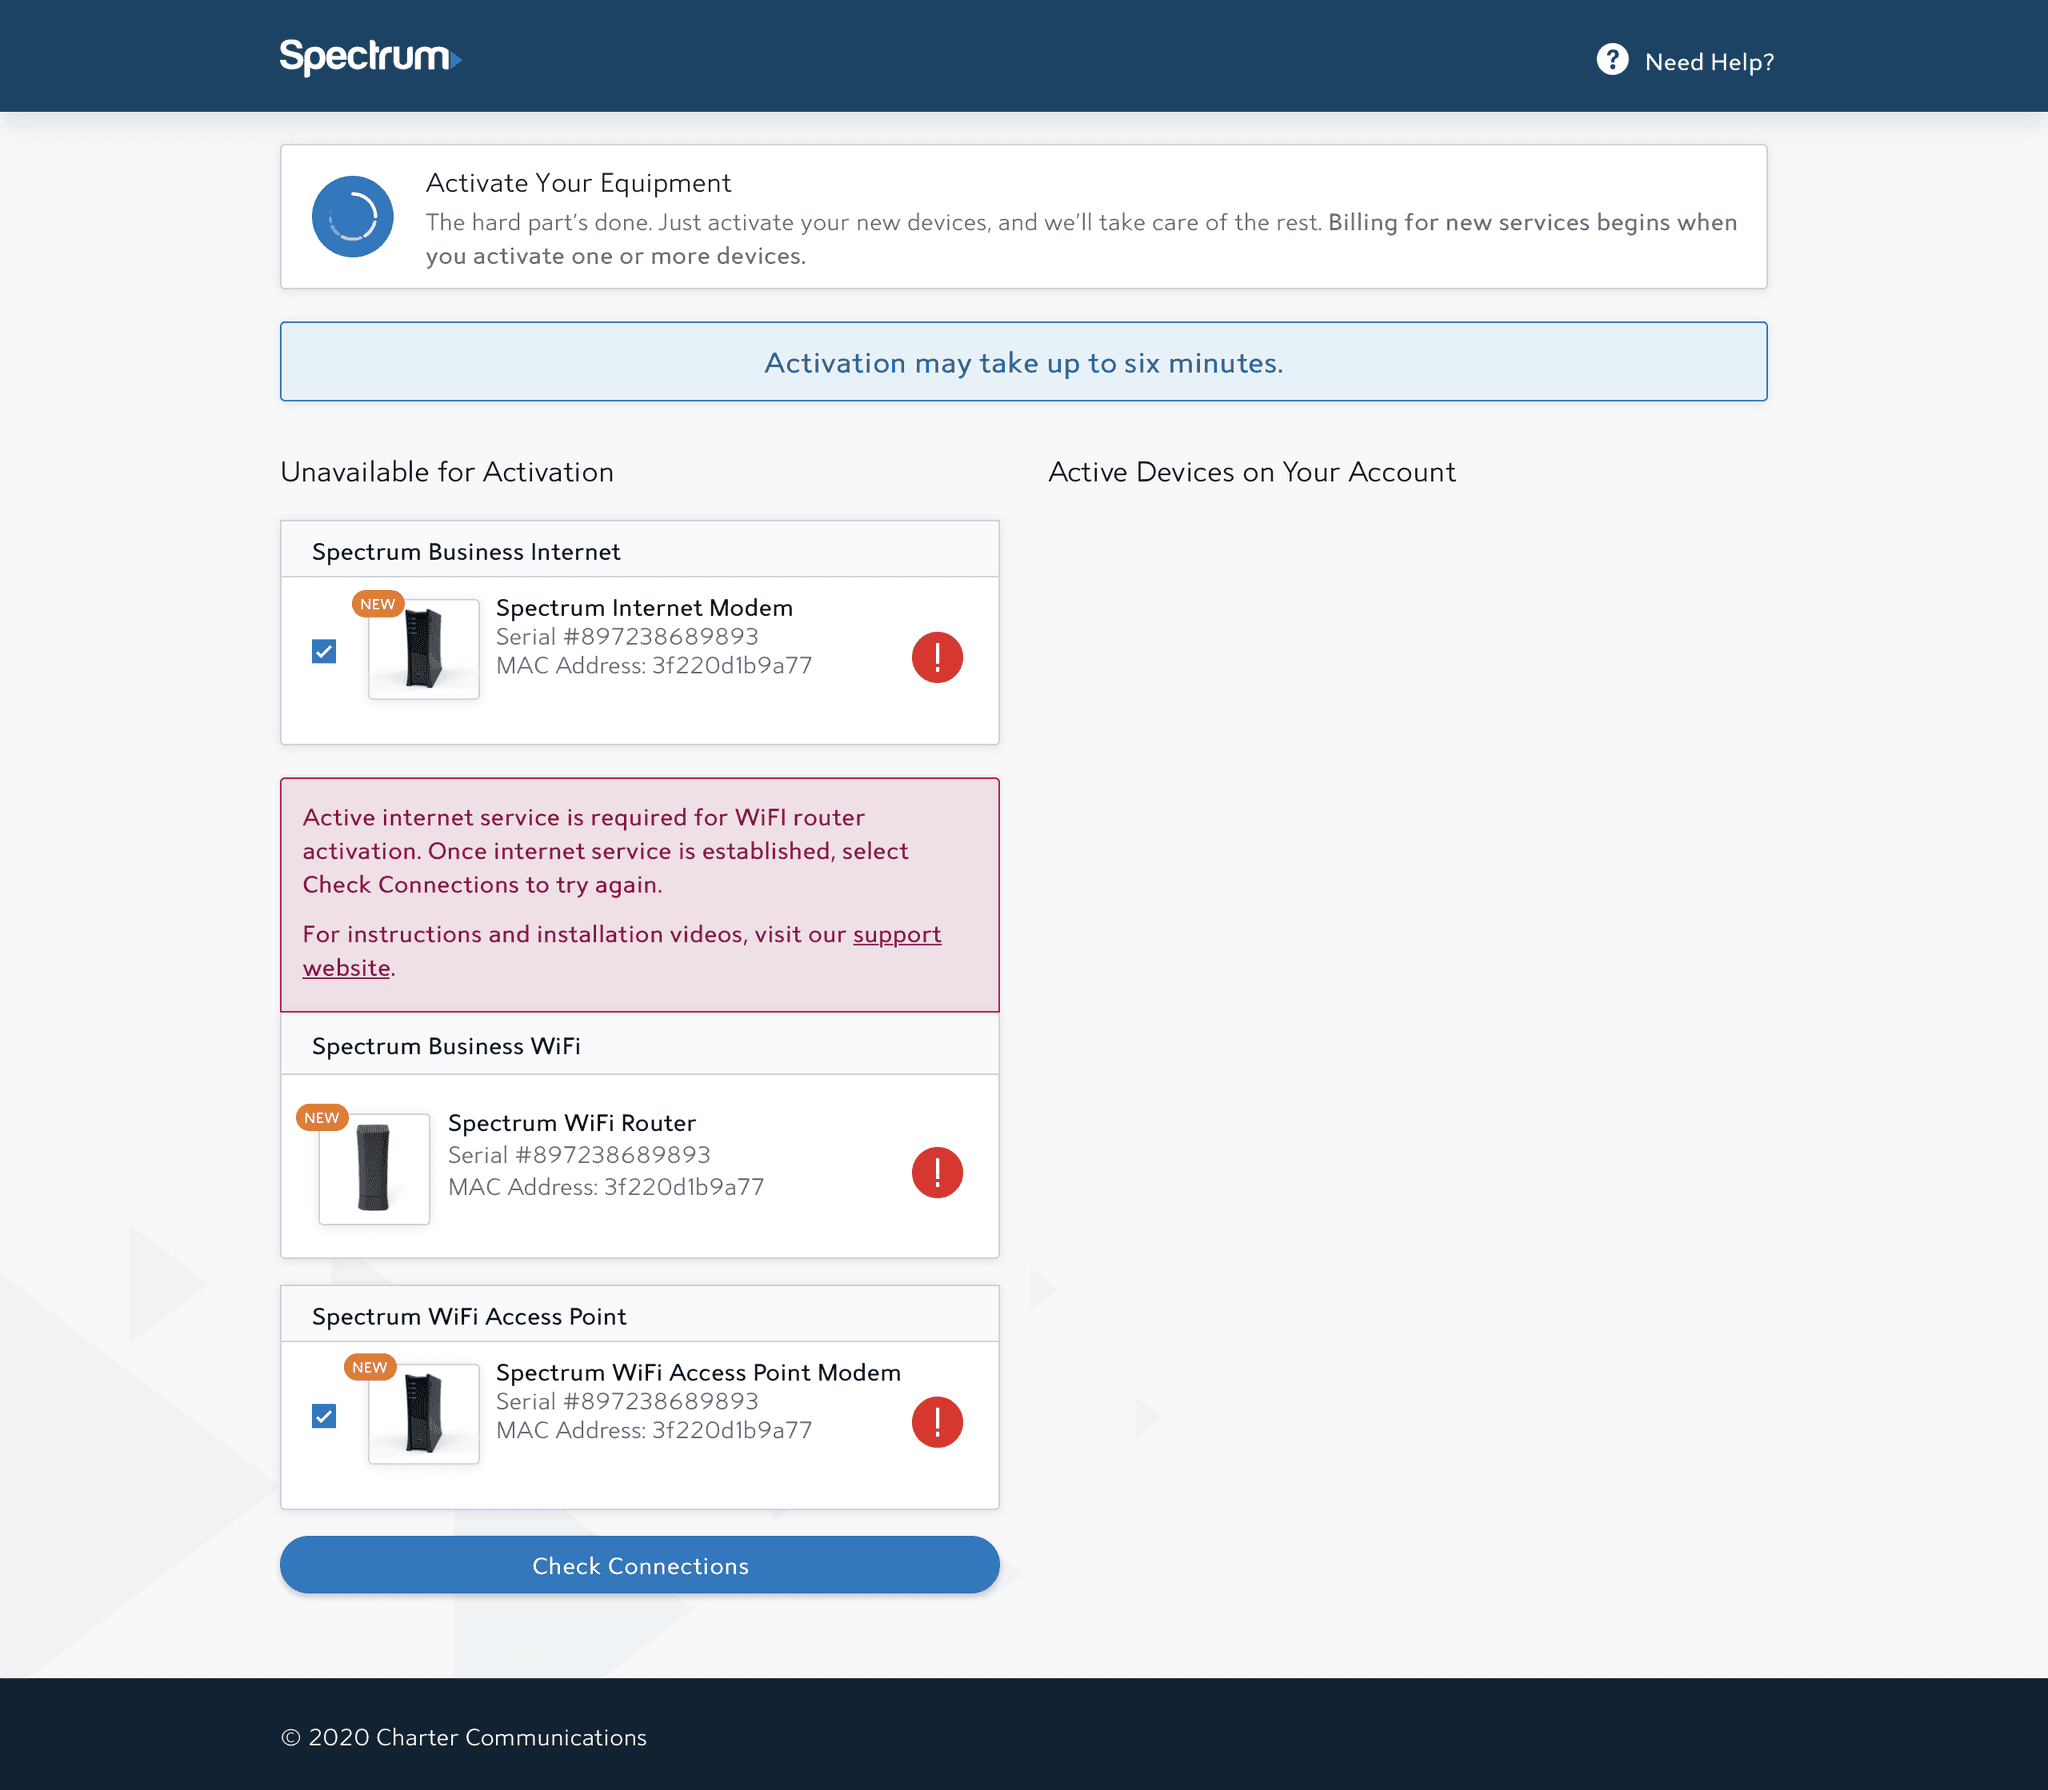Click the Spectrum WiFi Router thumbnail

(374, 1168)
